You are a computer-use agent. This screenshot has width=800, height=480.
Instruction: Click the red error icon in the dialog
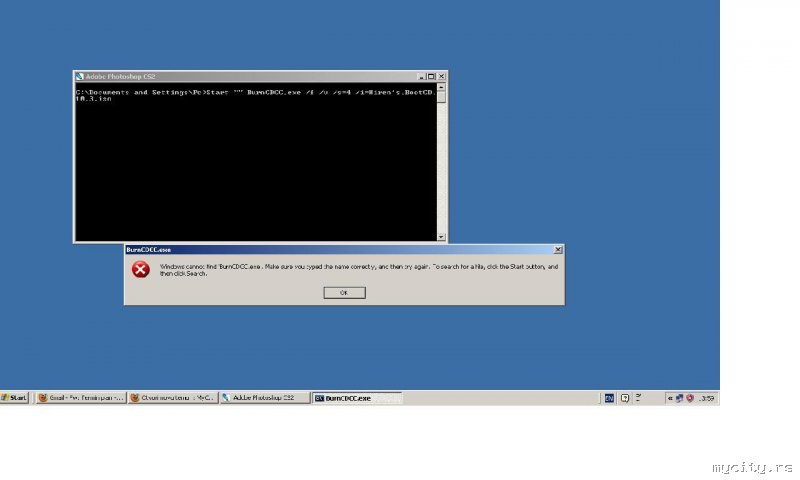pos(140,269)
